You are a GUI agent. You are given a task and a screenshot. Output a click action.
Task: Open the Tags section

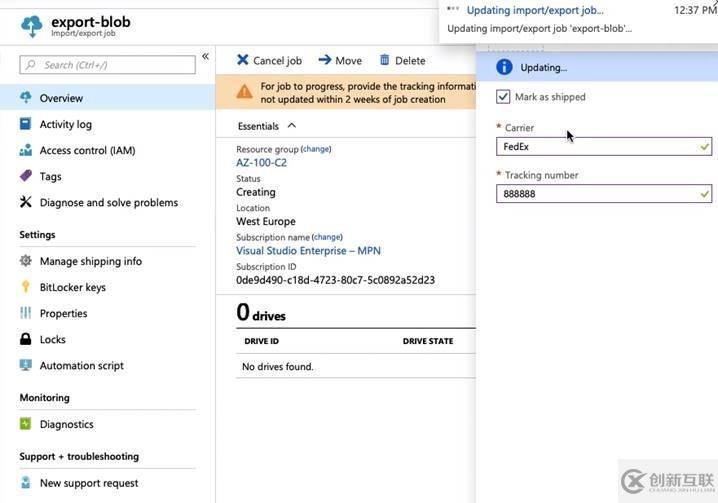[x=50, y=176]
